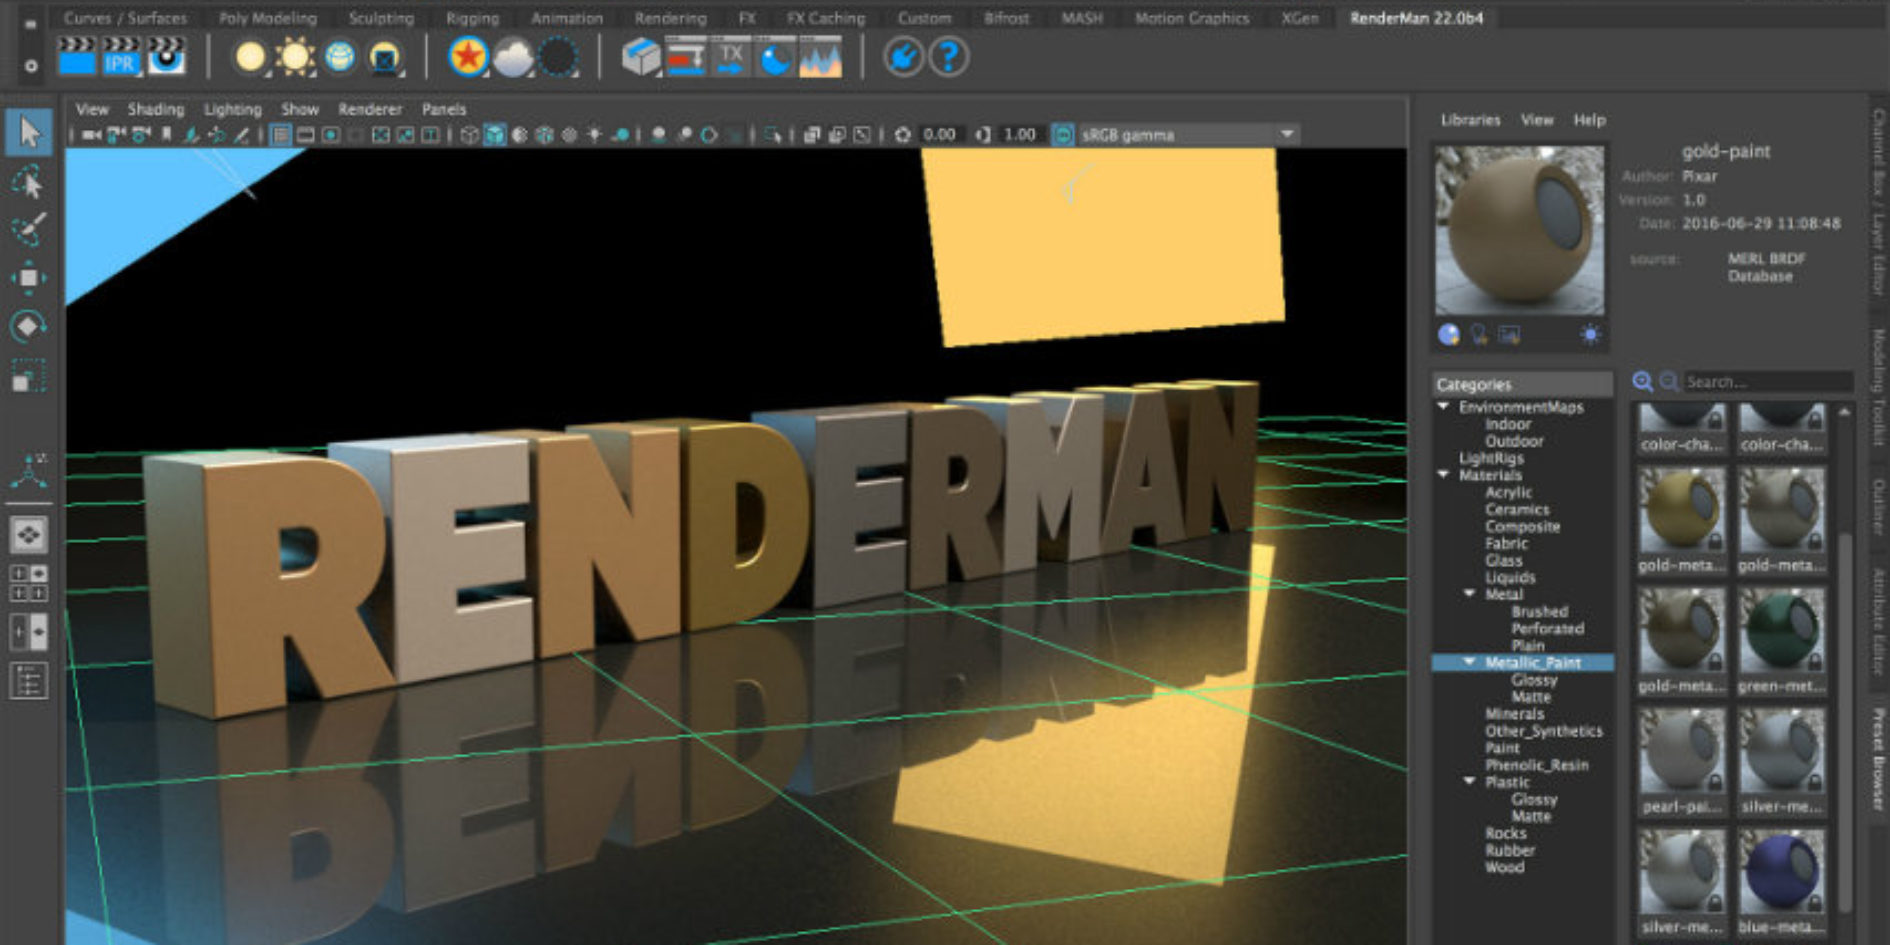The image size is (1890, 945).
Task: Click the light bulb icon under the preview
Action: click(1478, 334)
